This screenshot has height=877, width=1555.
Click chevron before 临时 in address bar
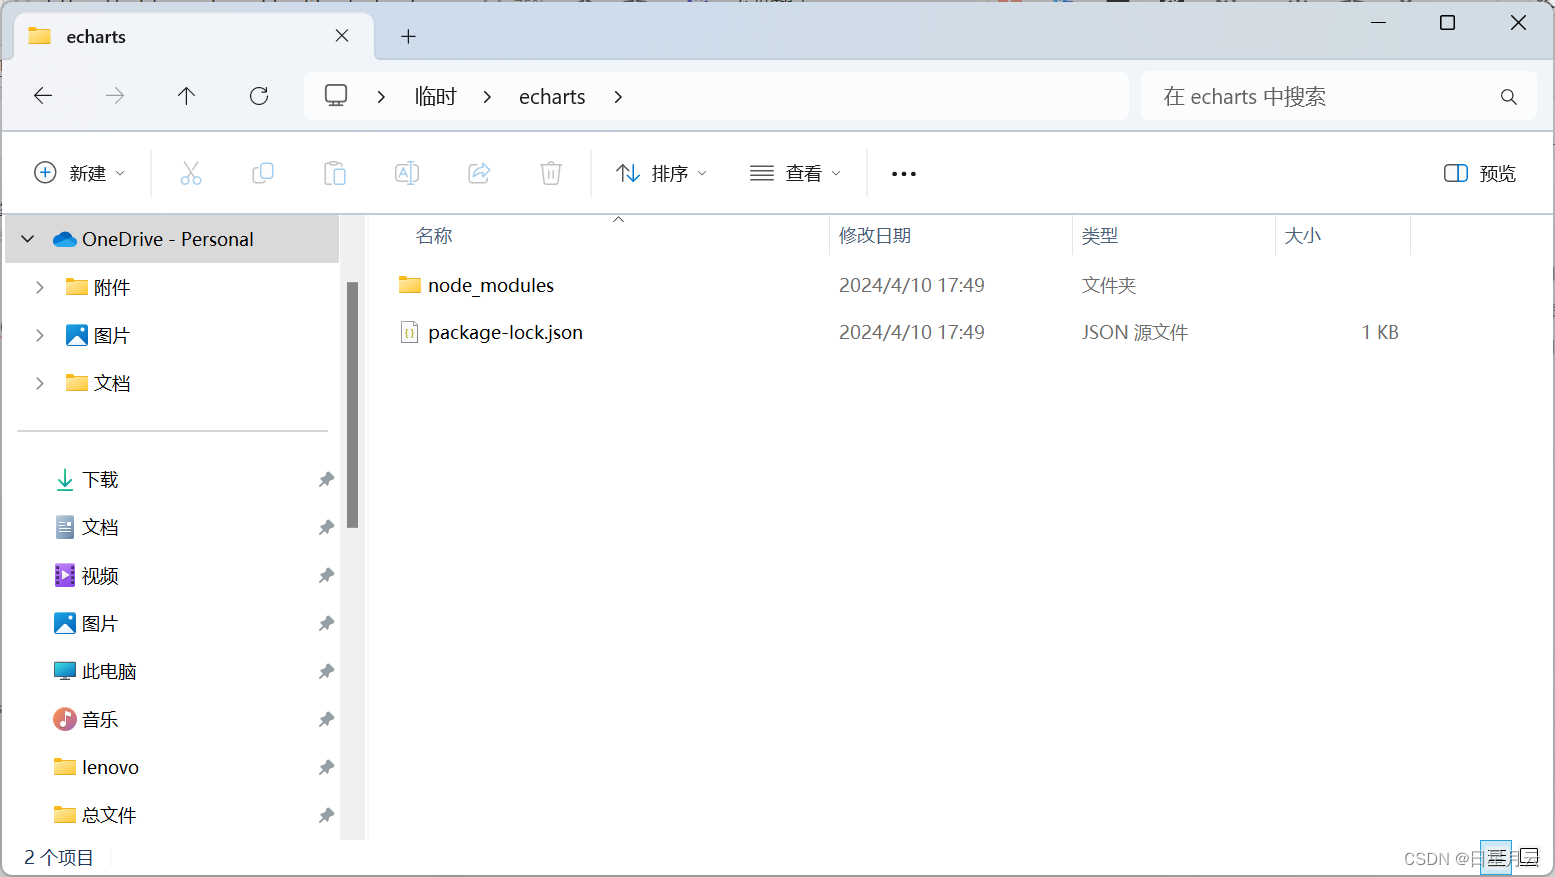point(381,97)
